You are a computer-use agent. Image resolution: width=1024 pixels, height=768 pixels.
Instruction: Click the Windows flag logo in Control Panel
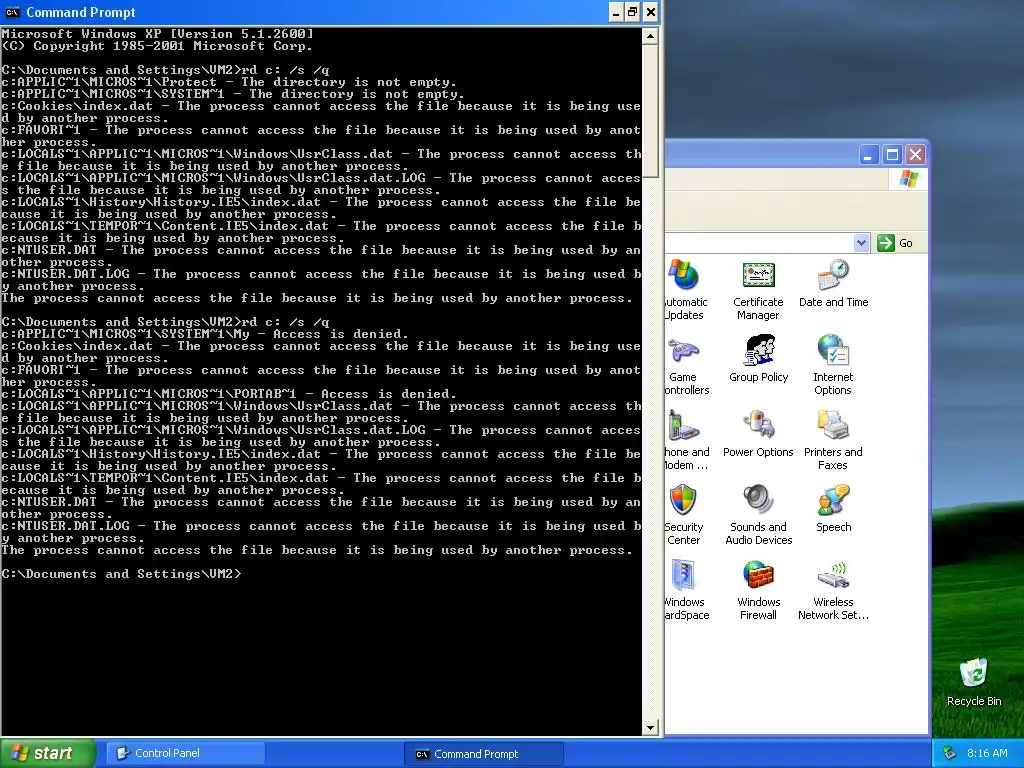pos(908,179)
